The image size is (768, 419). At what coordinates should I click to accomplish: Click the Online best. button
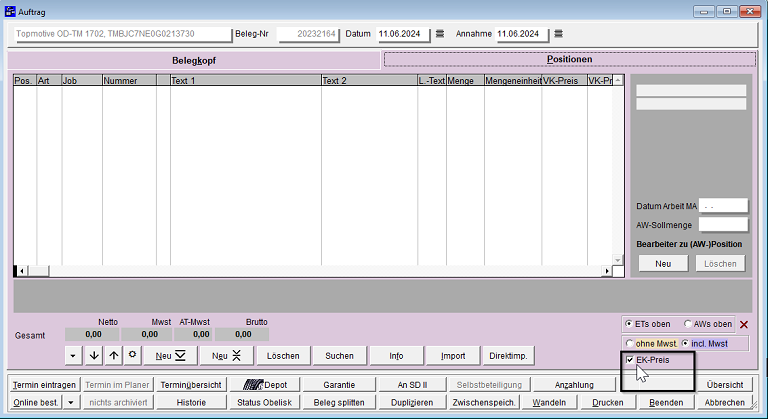(x=36, y=402)
